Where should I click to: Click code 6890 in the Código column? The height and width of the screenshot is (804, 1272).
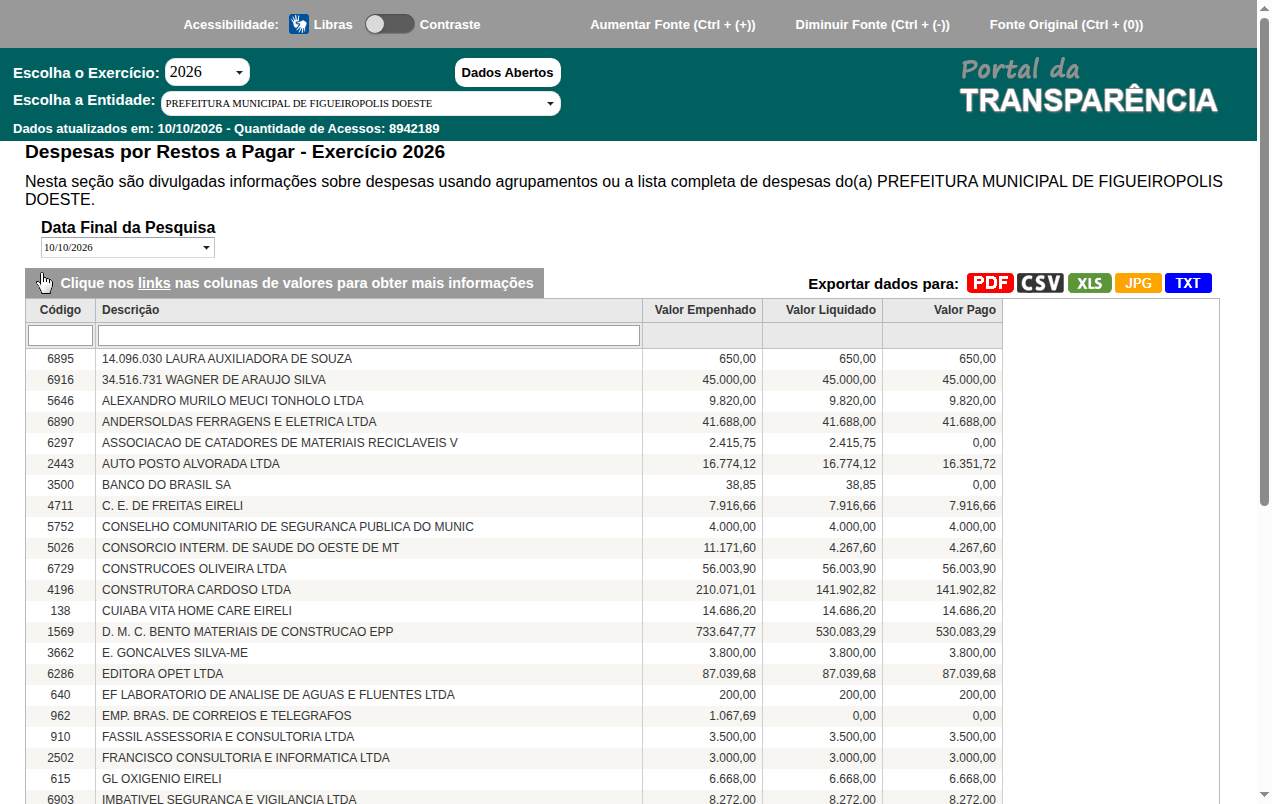click(60, 422)
